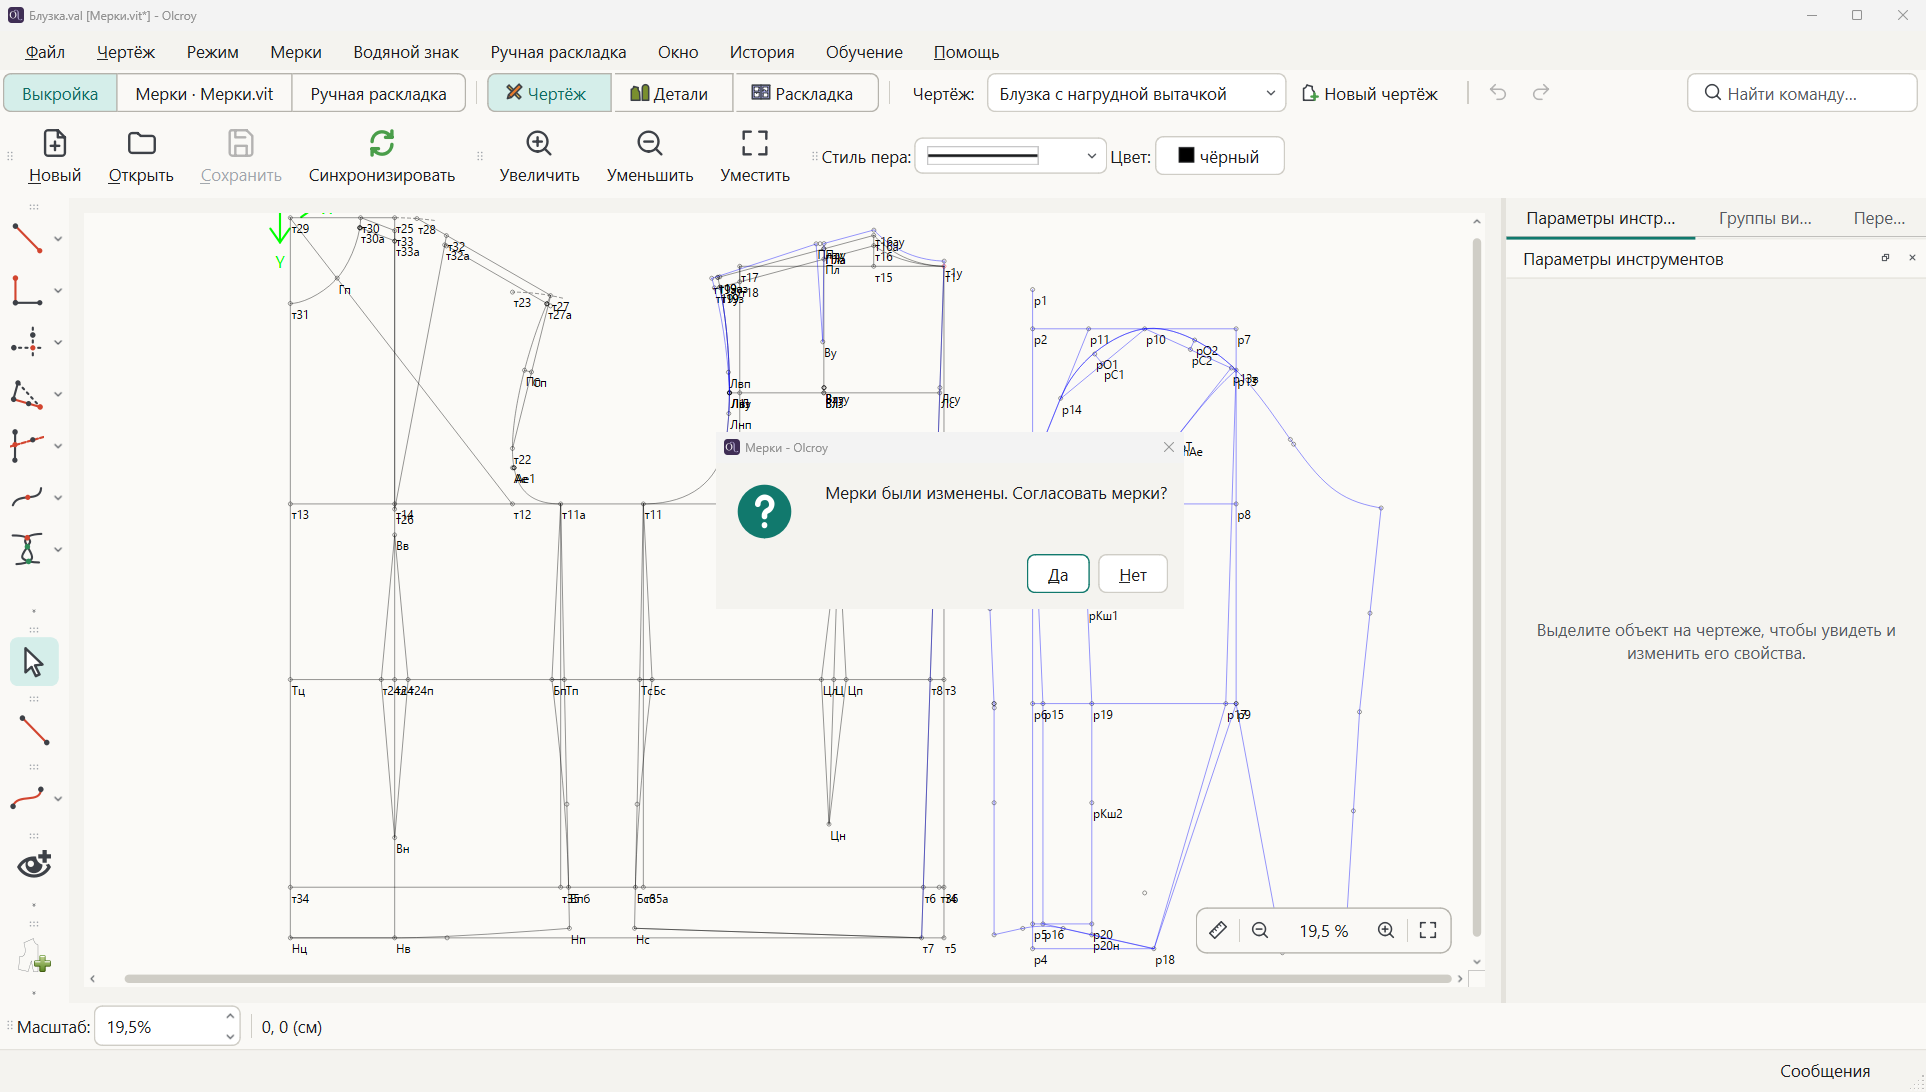Image resolution: width=1926 pixels, height=1092 pixels.
Task: Click the Найти команду search field
Action: coord(1801,93)
